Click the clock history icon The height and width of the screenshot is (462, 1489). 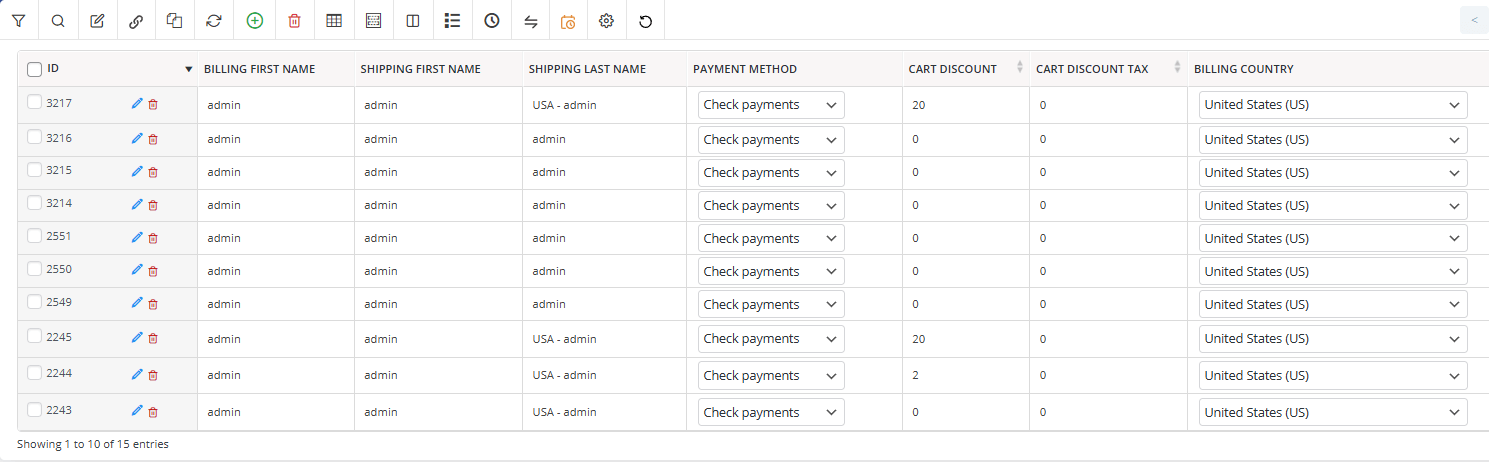(492, 20)
